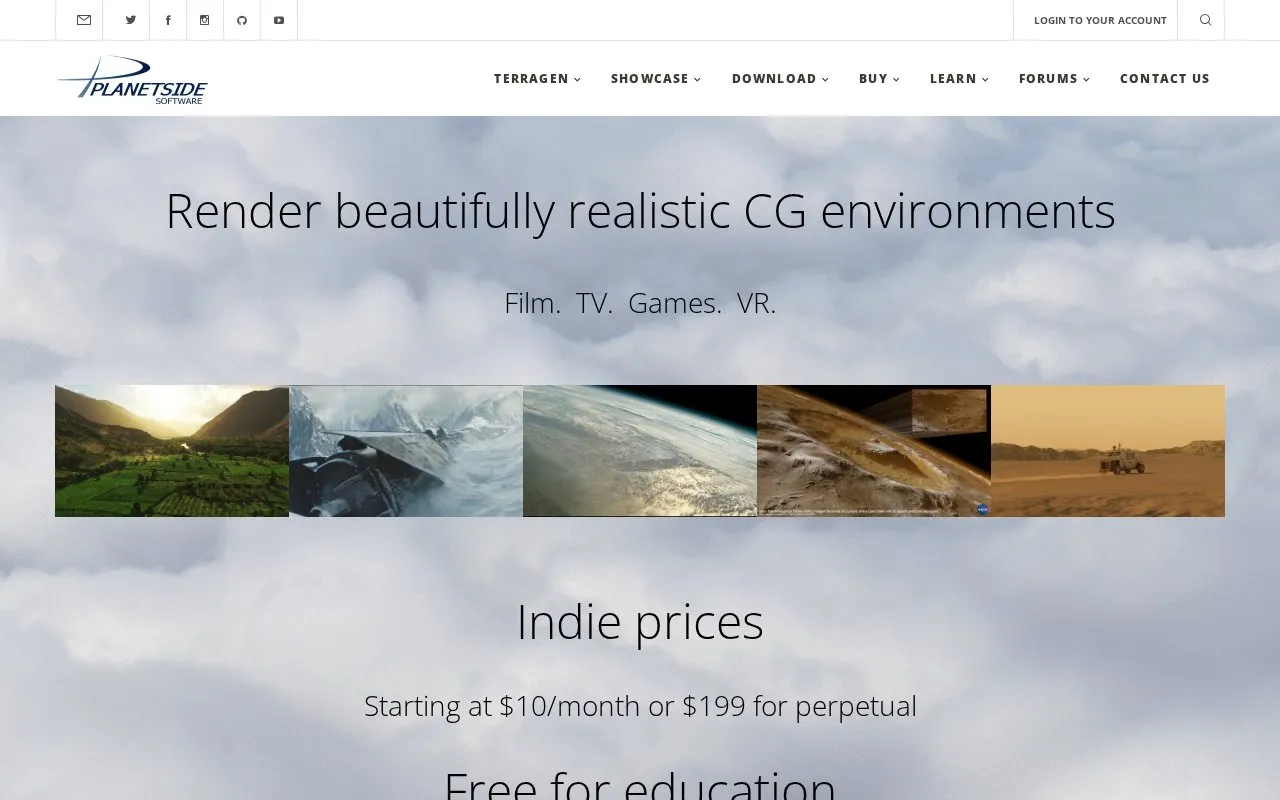Expand the Forums menu
This screenshot has width=1280, height=800.
pos(1054,78)
